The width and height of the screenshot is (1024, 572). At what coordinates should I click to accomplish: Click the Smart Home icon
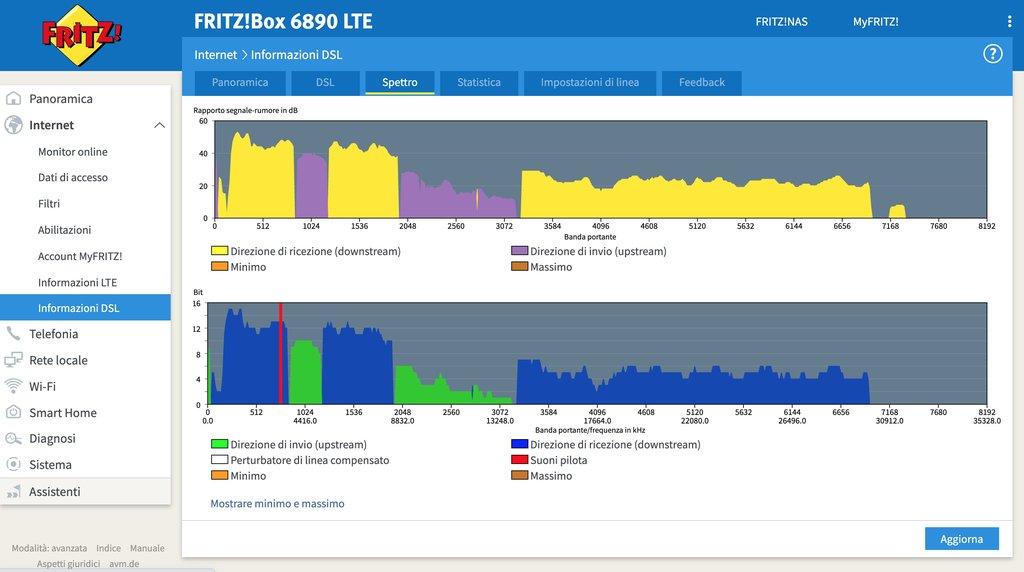point(14,412)
